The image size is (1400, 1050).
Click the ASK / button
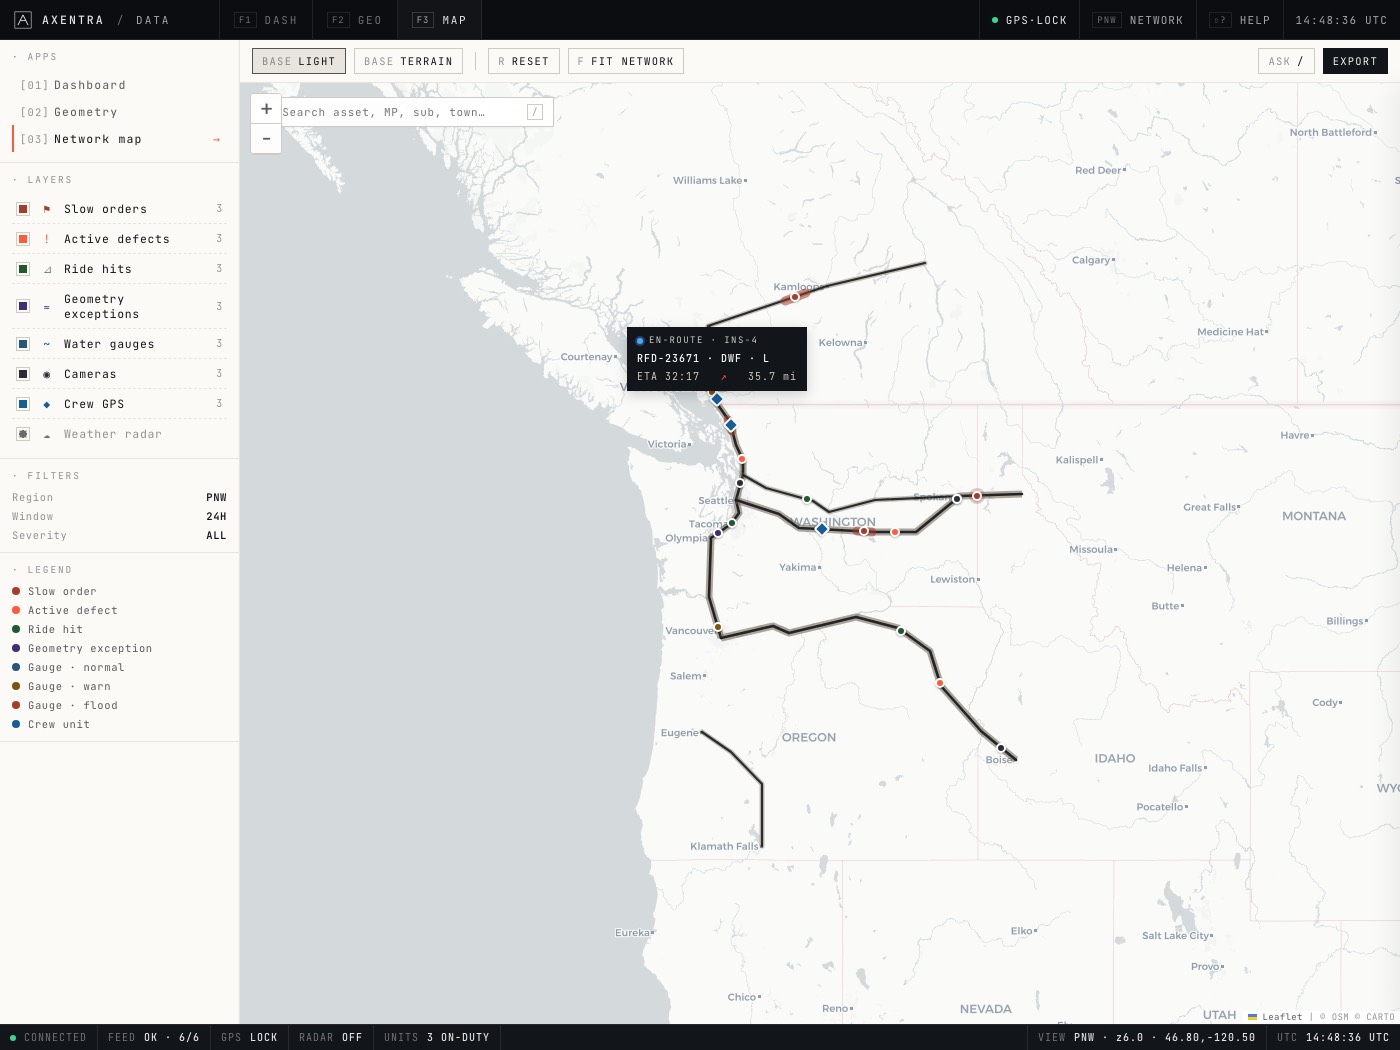(x=1286, y=61)
